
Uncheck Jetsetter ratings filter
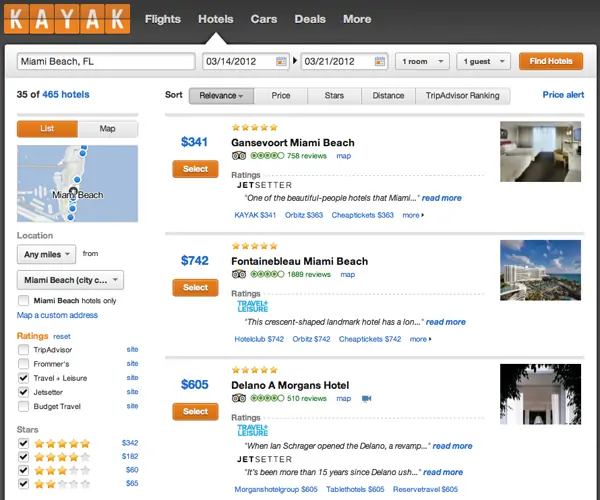(x=23, y=392)
